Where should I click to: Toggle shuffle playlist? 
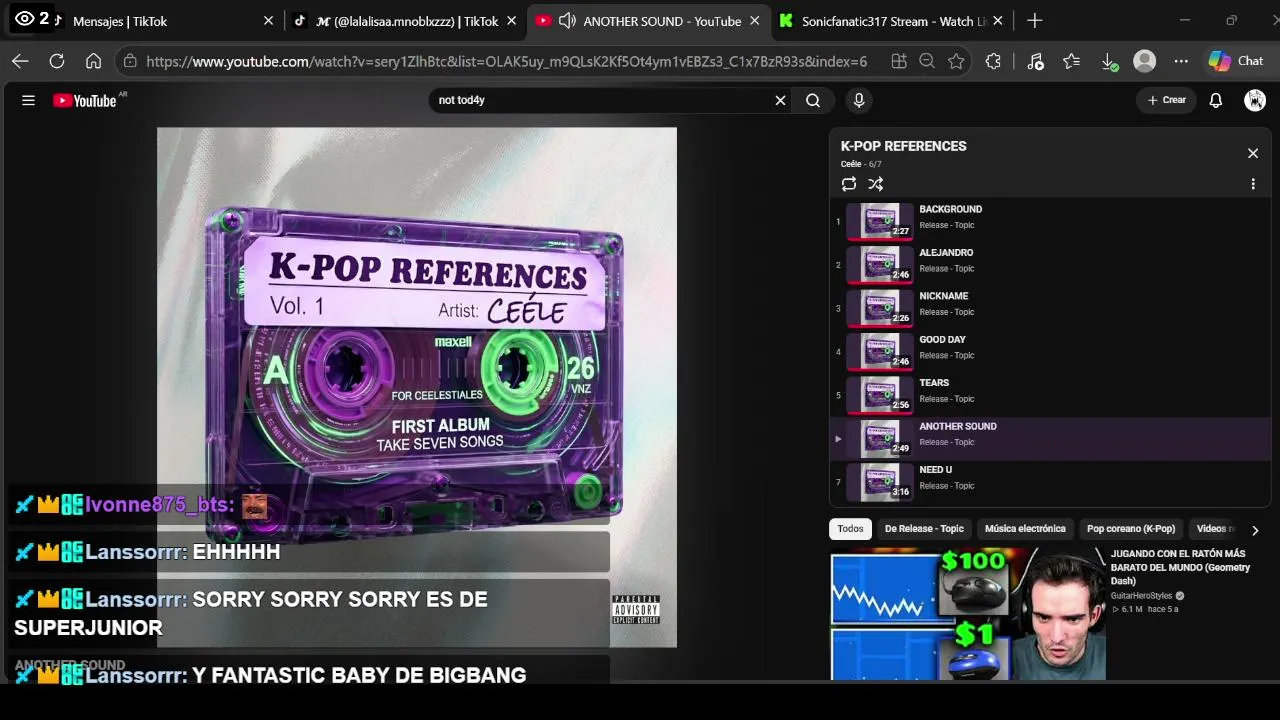[876, 184]
